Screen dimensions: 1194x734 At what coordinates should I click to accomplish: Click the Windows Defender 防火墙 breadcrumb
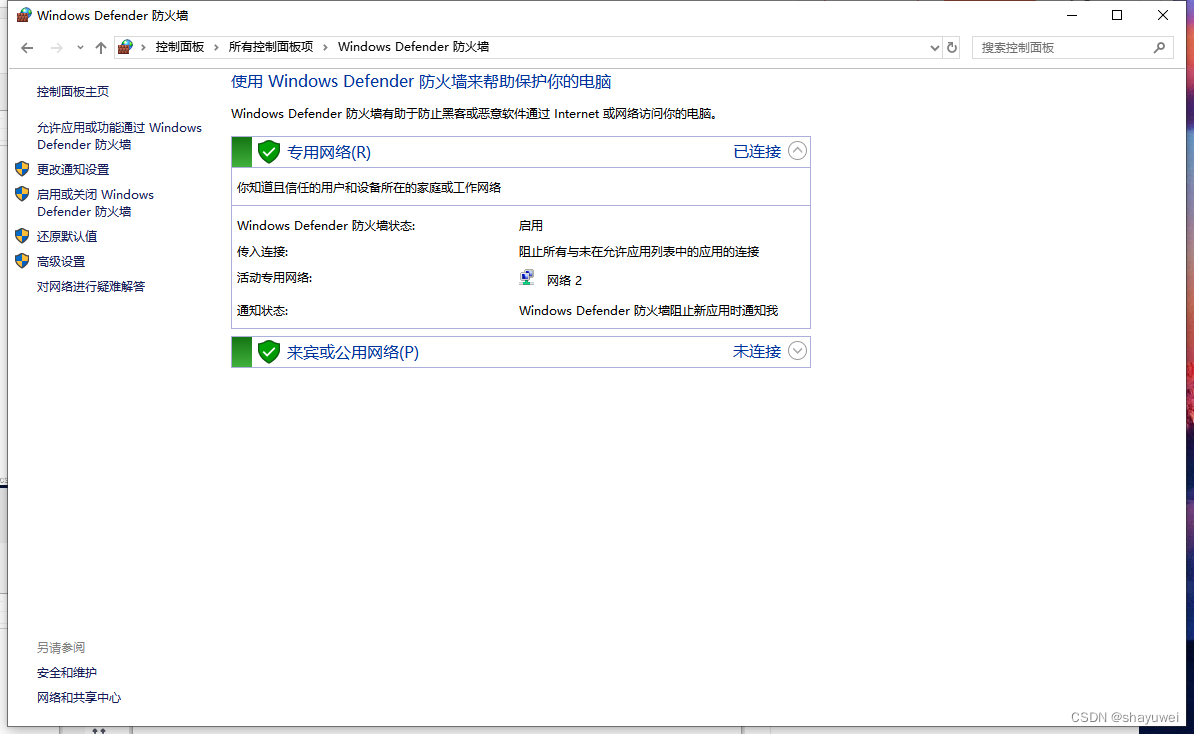[413, 47]
